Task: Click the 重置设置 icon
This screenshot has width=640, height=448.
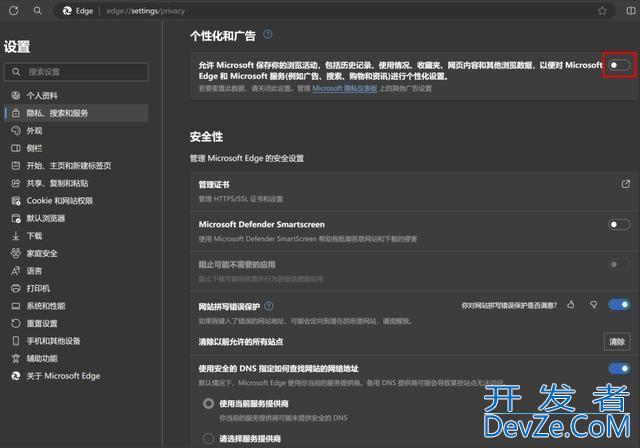Action: pos(16,324)
